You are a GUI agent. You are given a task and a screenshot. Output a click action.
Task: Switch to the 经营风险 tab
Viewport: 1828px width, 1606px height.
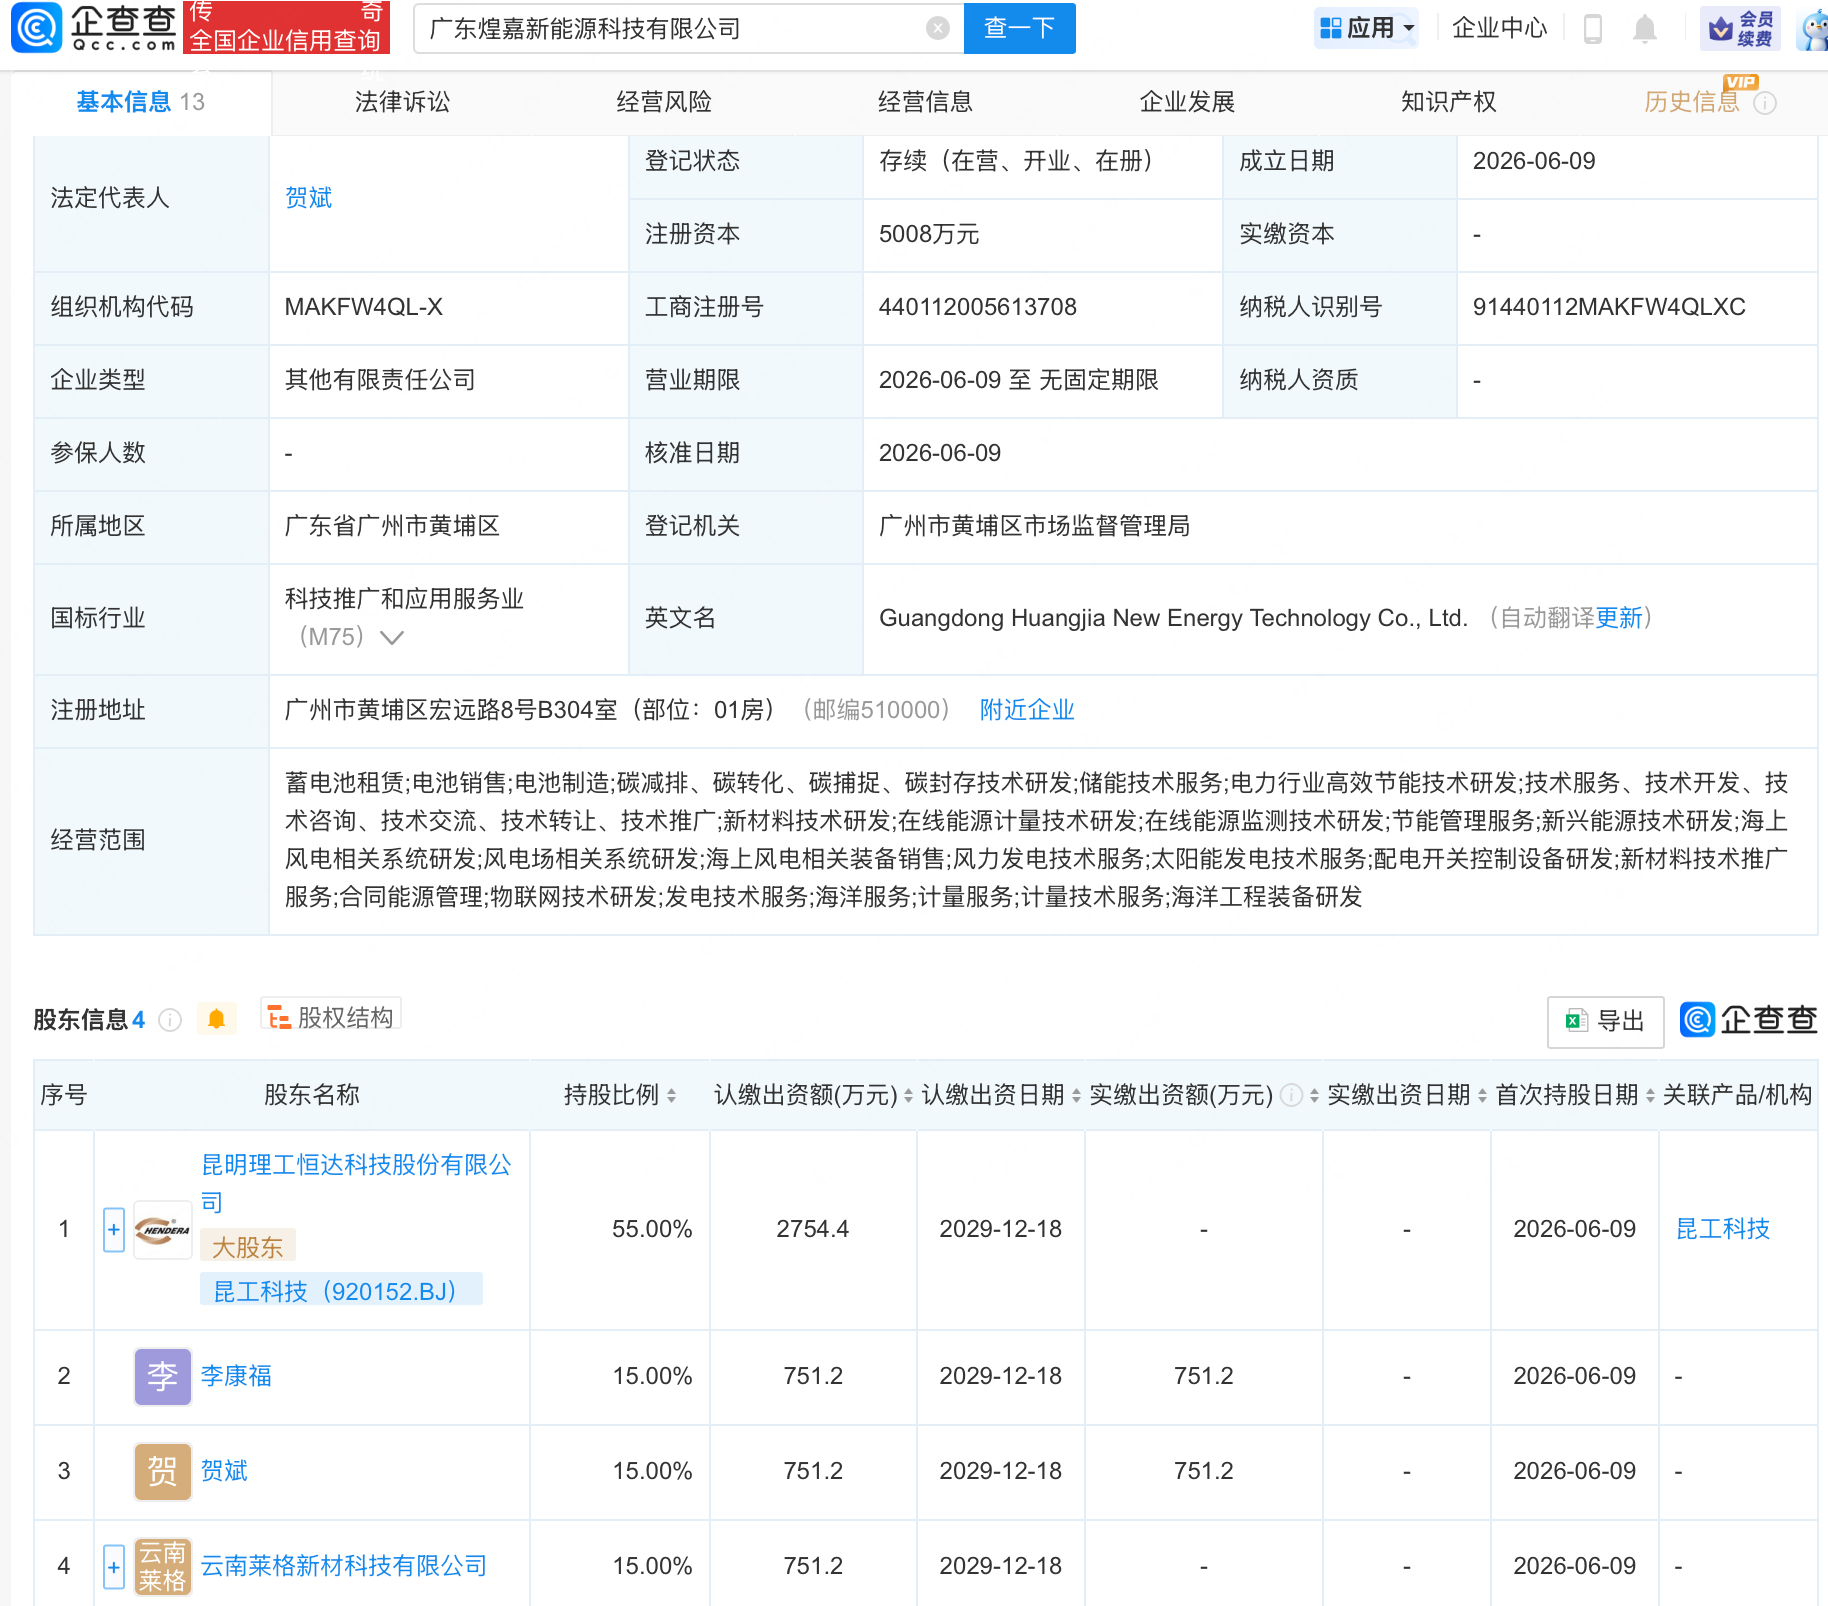[x=664, y=102]
